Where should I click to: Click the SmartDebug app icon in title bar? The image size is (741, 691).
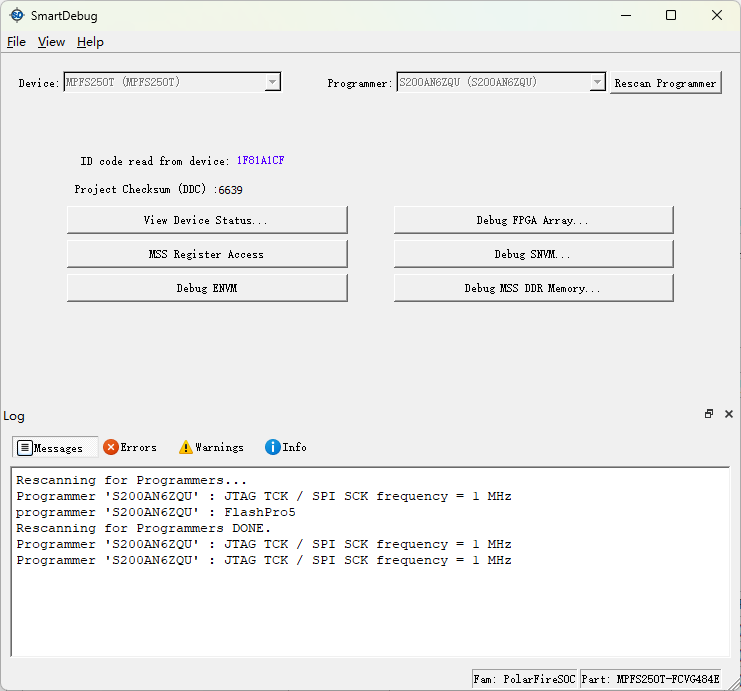(17, 16)
